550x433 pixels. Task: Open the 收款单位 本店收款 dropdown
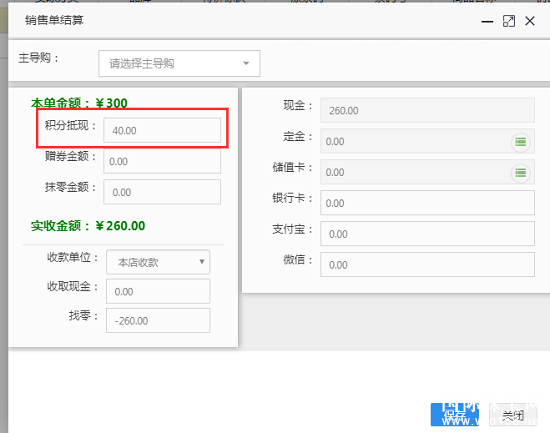point(158,262)
